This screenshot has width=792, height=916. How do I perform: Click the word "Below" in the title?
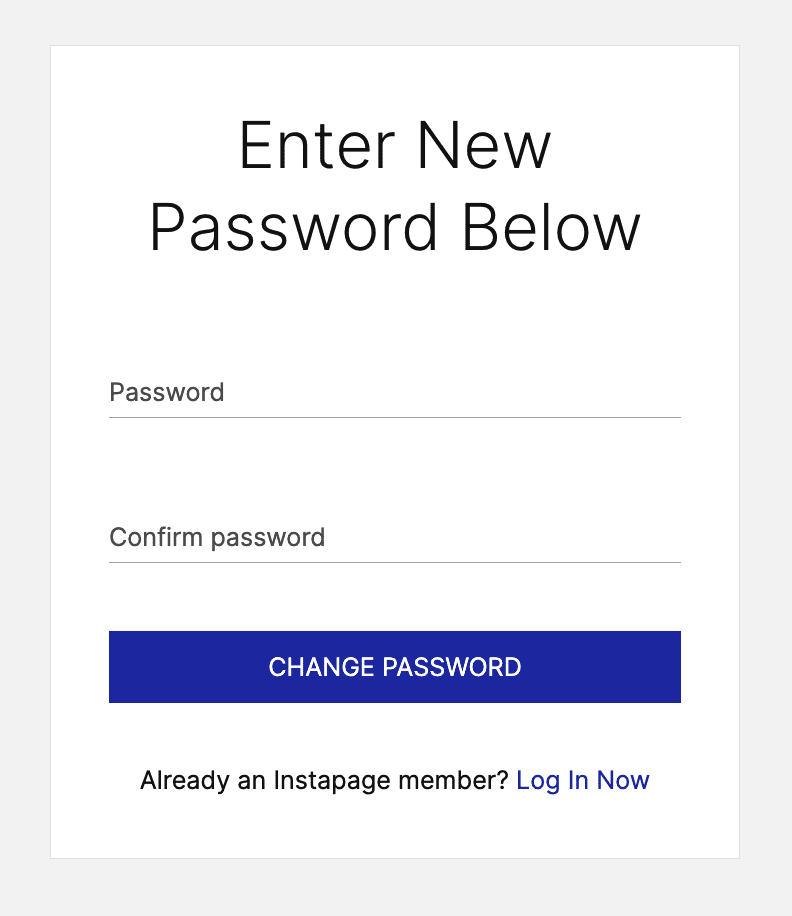tap(552, 228)
